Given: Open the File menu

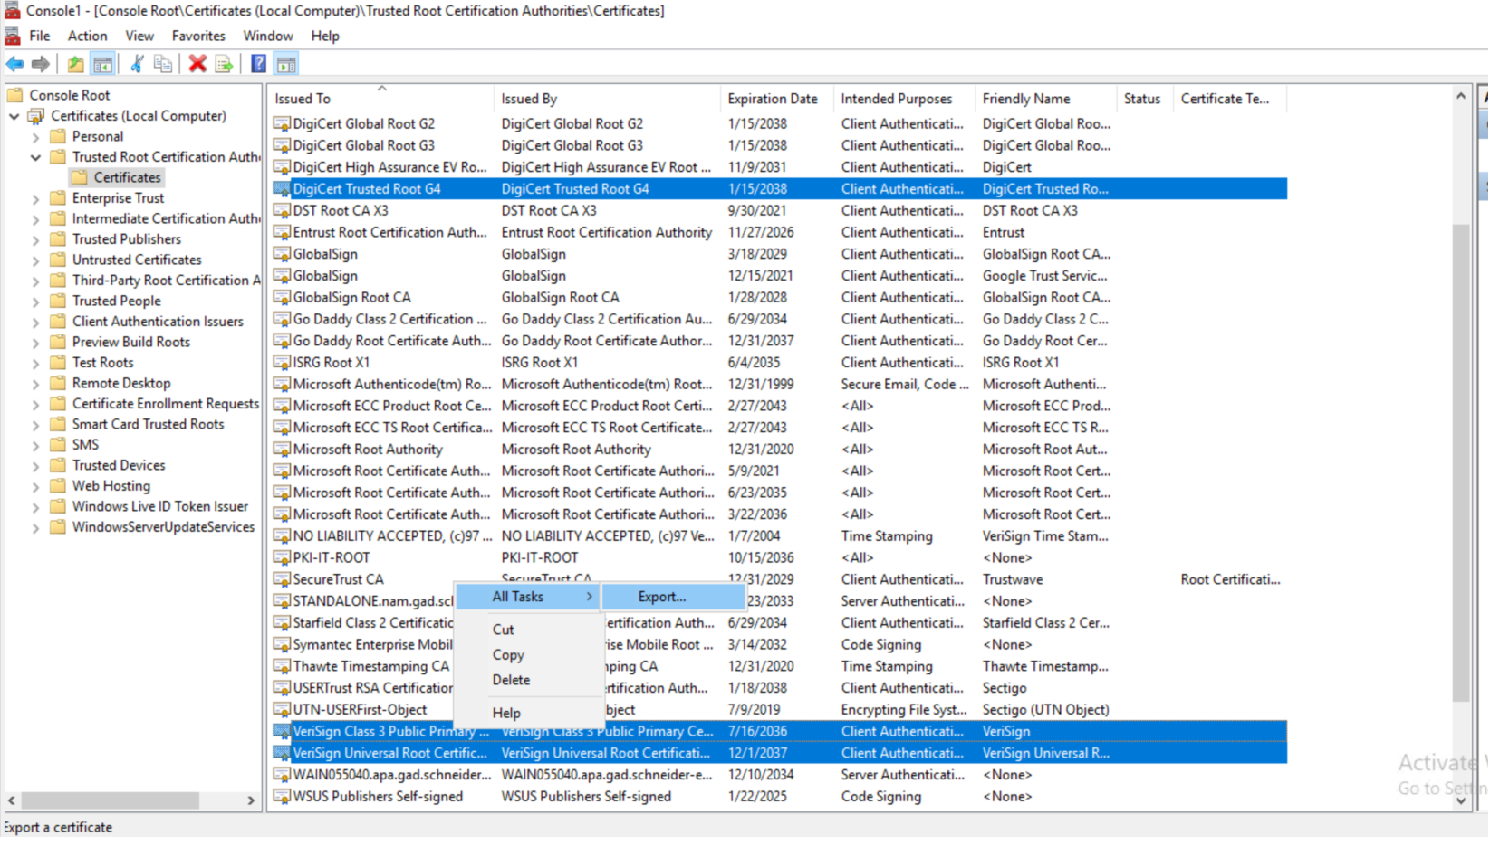Looking at the screenshot, I should [40, 36].
